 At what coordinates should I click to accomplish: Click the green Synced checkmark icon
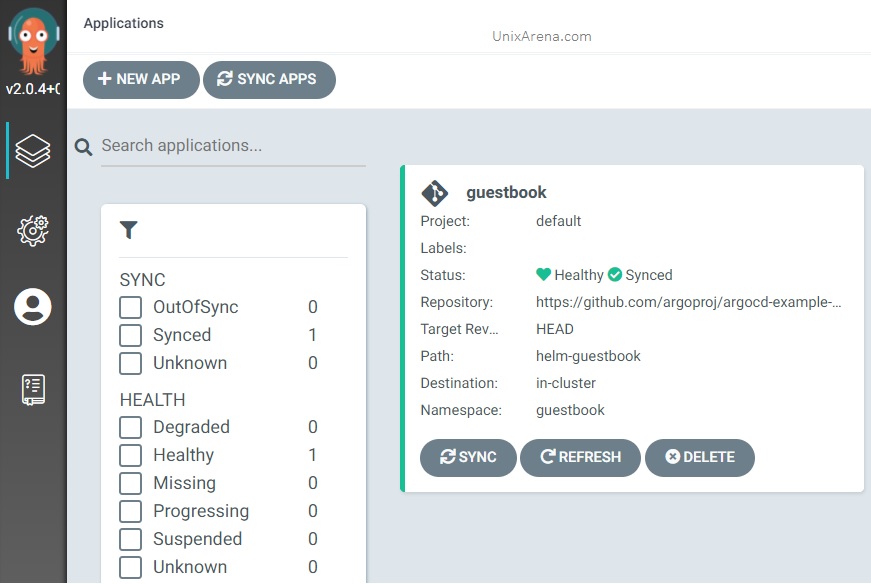(x=615, y=274)
